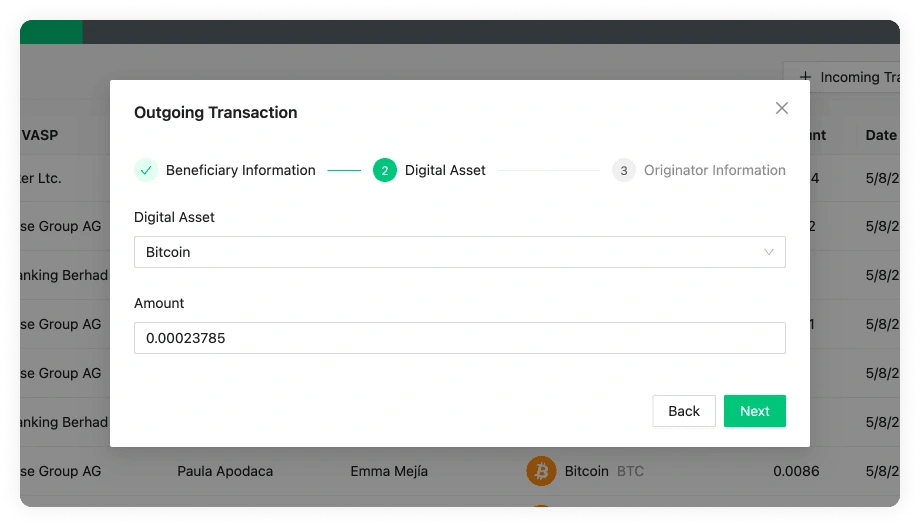The height and width of the screenshot is (527, 920).
Task: Open the Digital Asset dropdown showing Bitcoin
Action: click(450, 252)
